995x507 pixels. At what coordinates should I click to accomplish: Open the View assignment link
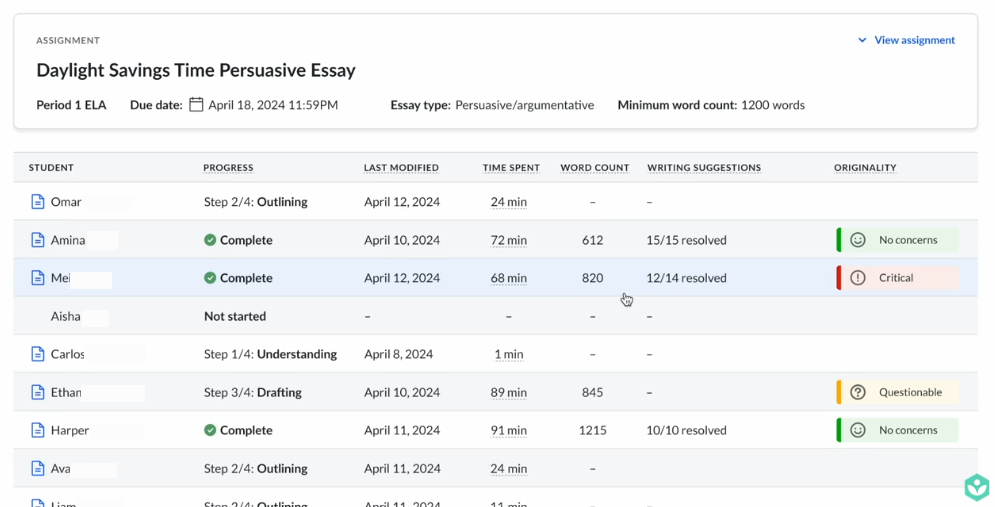914,40
